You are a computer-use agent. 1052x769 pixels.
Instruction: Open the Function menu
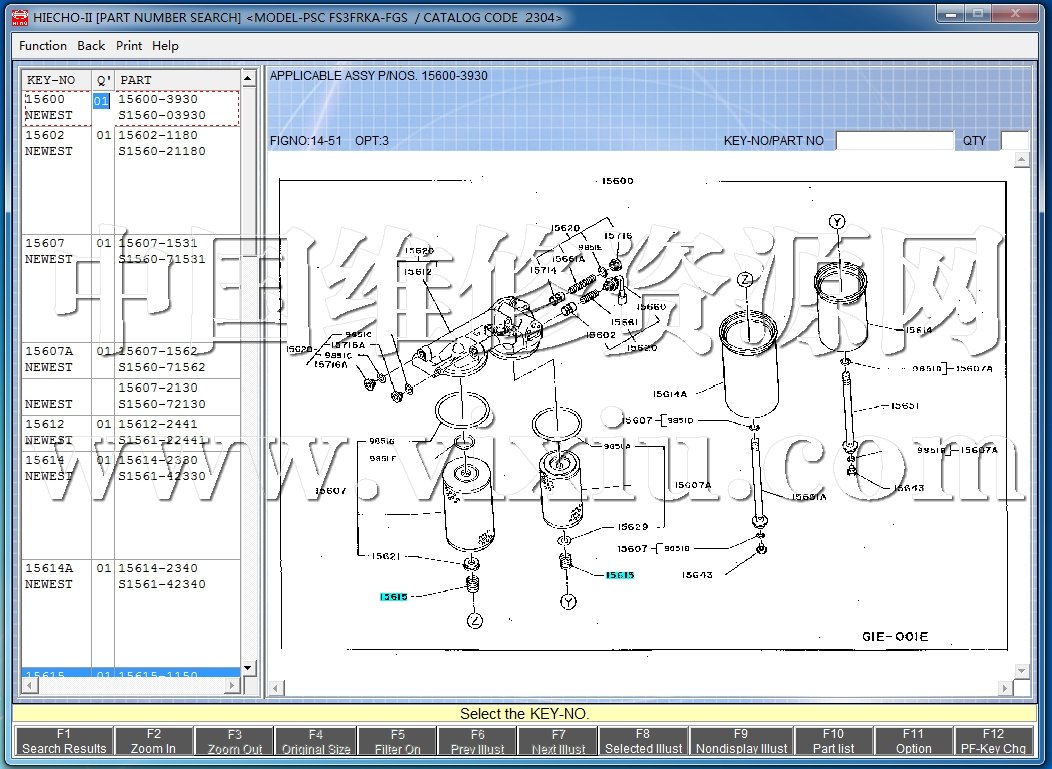pyautogui.click(x=43, y=46)
